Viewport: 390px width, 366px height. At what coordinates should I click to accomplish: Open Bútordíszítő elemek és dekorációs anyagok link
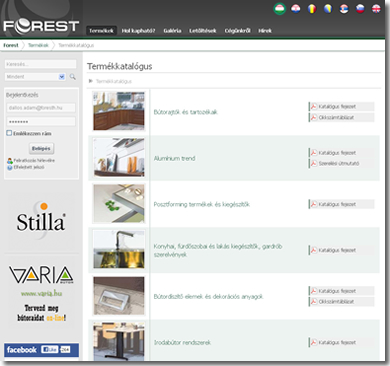click(x=209, y=296)
